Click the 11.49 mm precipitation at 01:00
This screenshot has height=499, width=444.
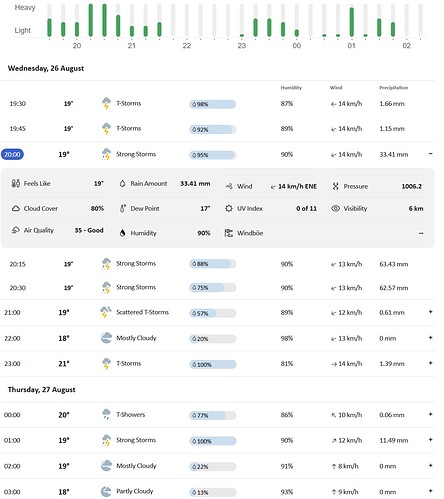click(394, 441)
